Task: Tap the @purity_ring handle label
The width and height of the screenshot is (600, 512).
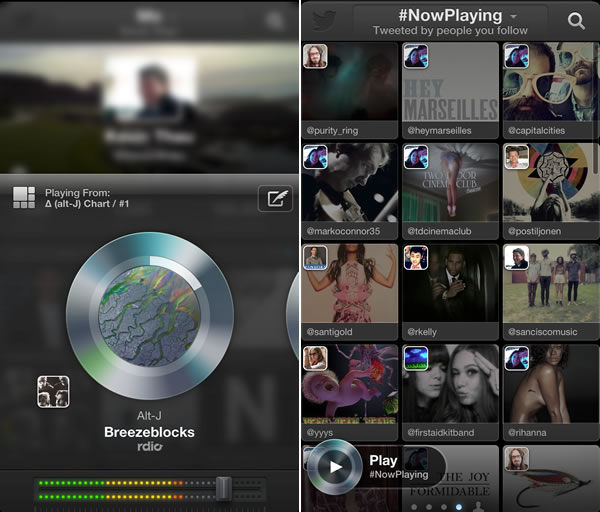Action: click(x=332, y=131)
